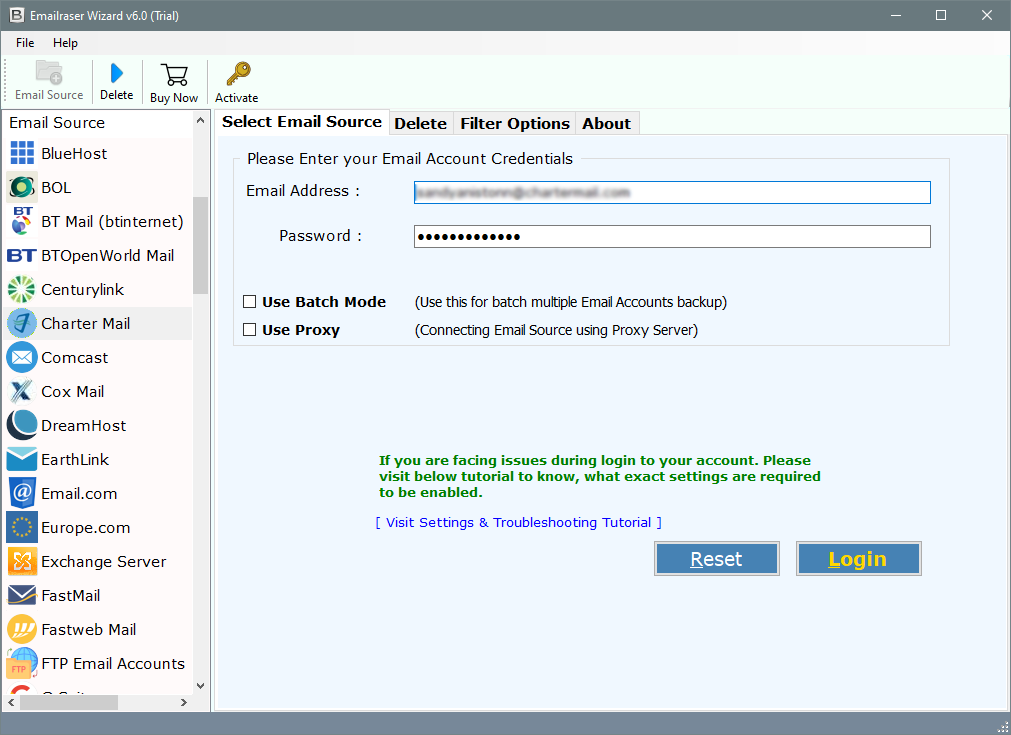Click the Email Source toolbar folder icon
The width and height of the screenshot is (1011, 735).
(49, 72)
